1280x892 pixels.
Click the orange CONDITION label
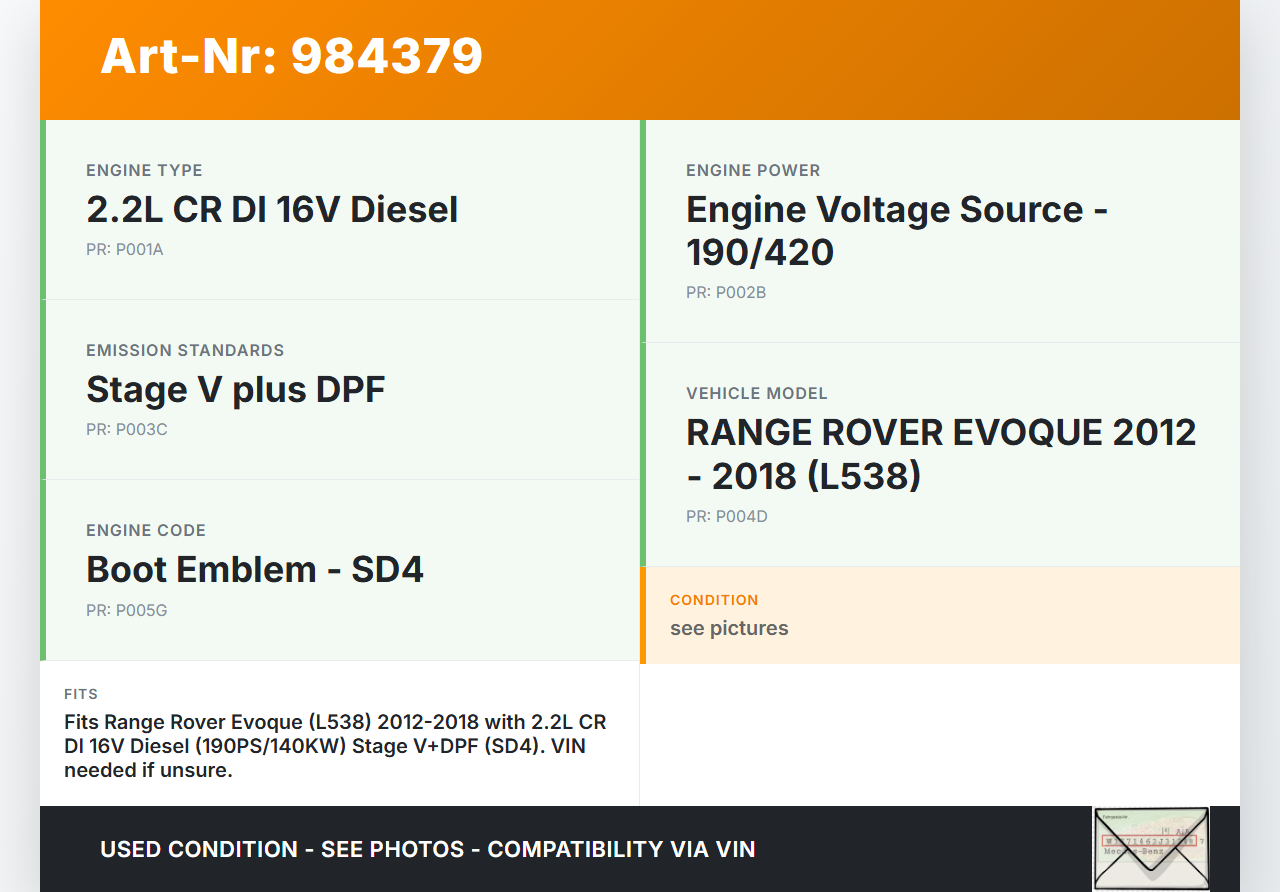pyautogui.click(x=714, y=600)
